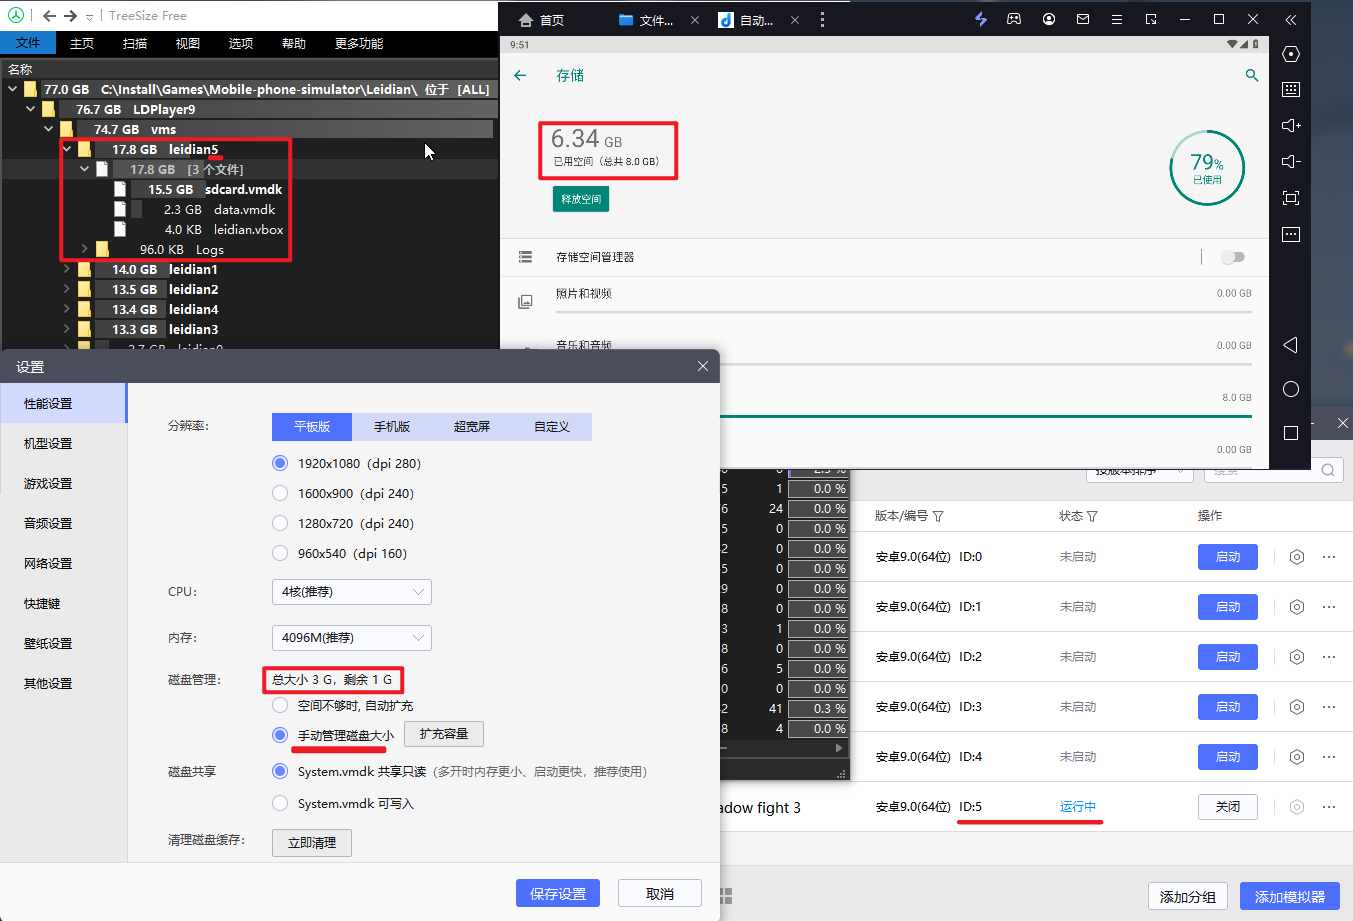Click the 添加模拟器 button
The height and width of the screenshot is (921, 1353).
[x=1289, y=896]
